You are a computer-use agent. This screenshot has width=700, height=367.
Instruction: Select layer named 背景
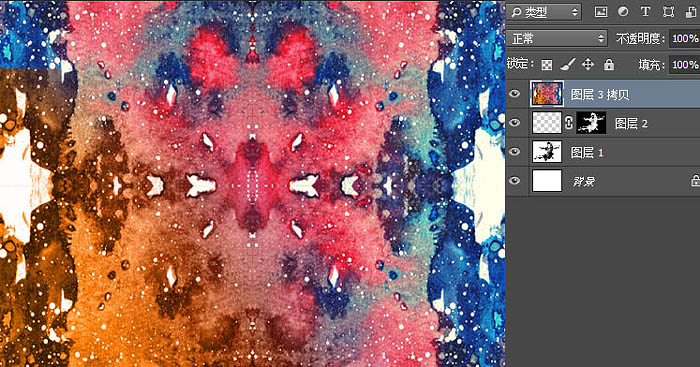(x=583, y=182)
